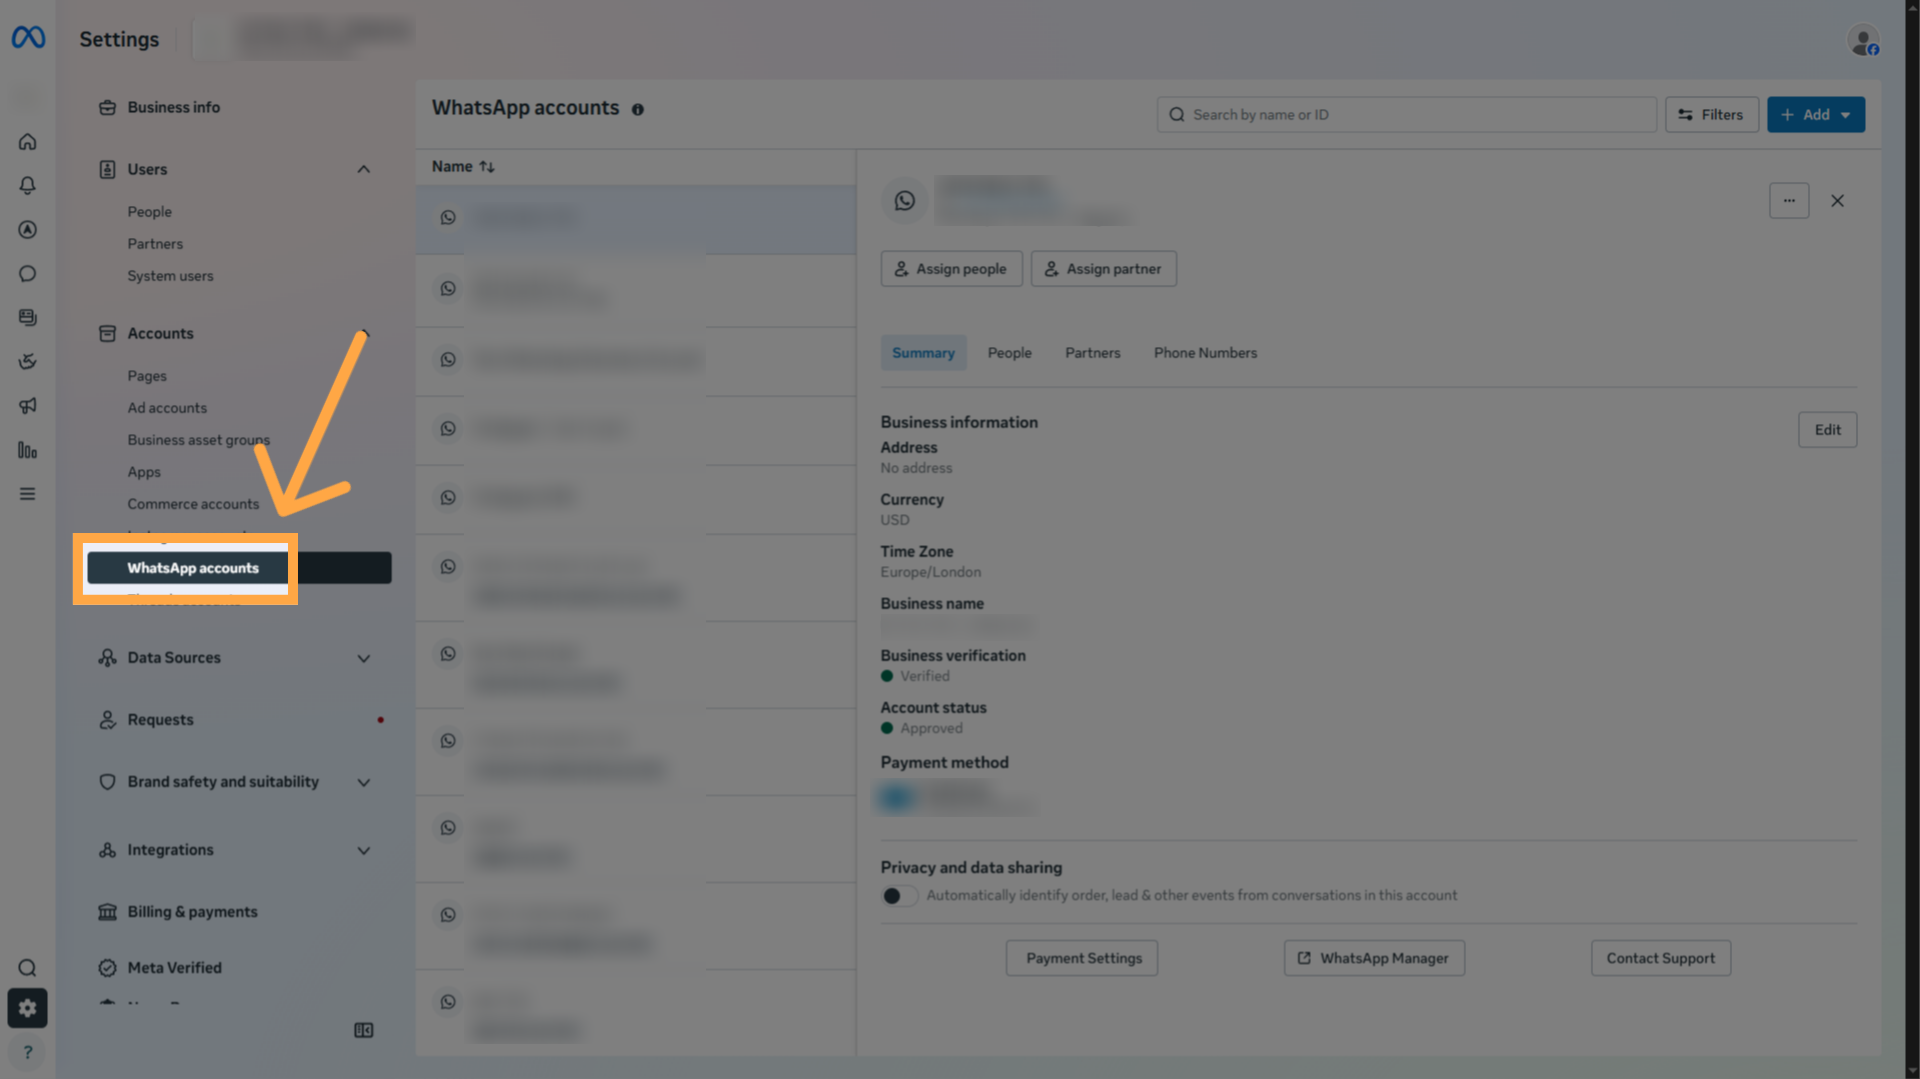The width and height of the screenshot is (1920, 1079).
Task: Open Pages under Accounts
Action: 147,376
